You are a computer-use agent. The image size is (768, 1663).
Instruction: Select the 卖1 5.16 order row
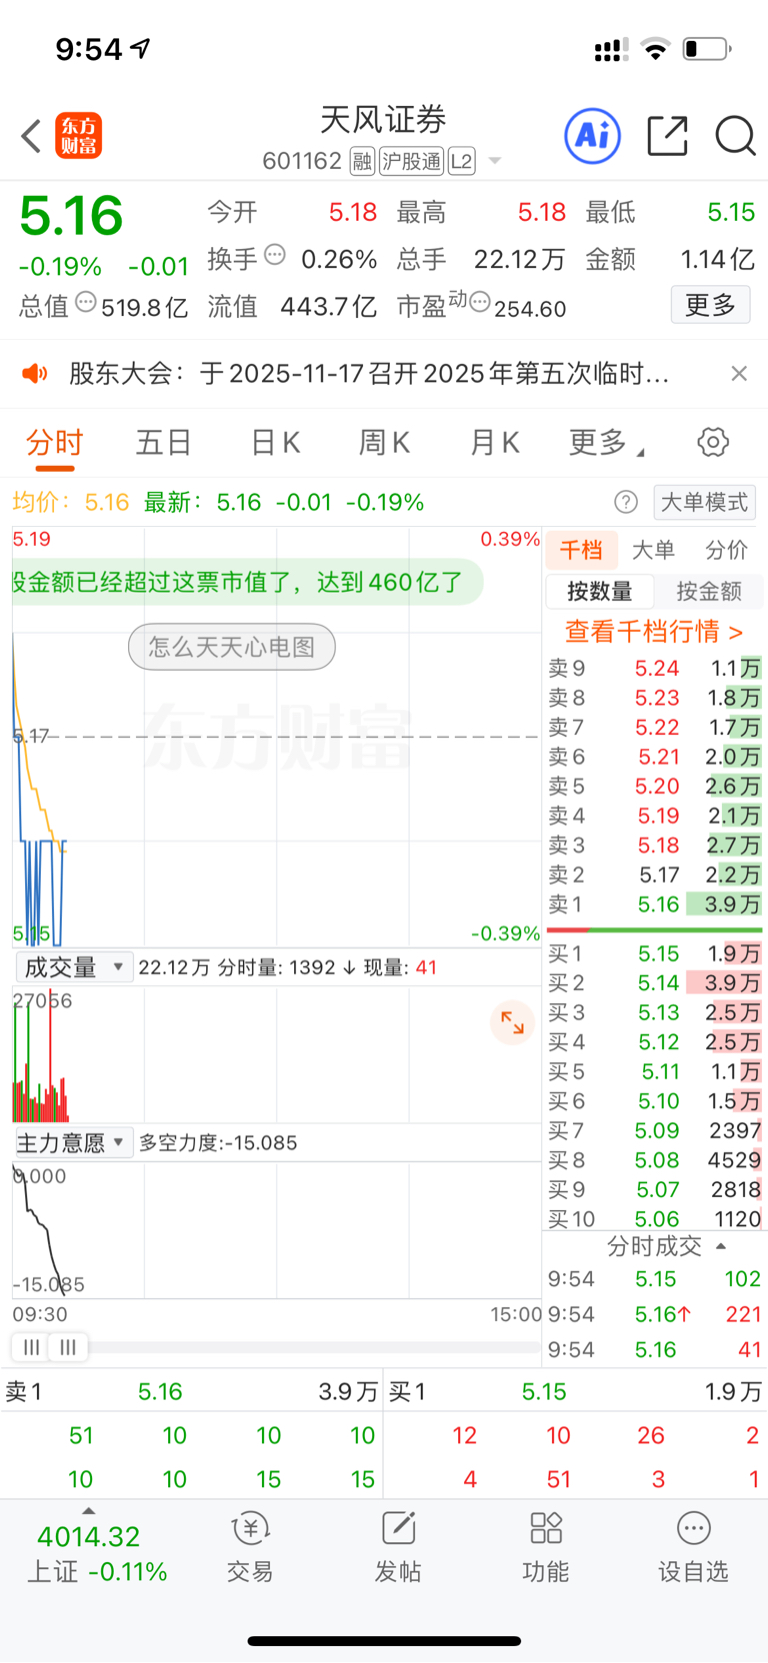tap(654, 904)
